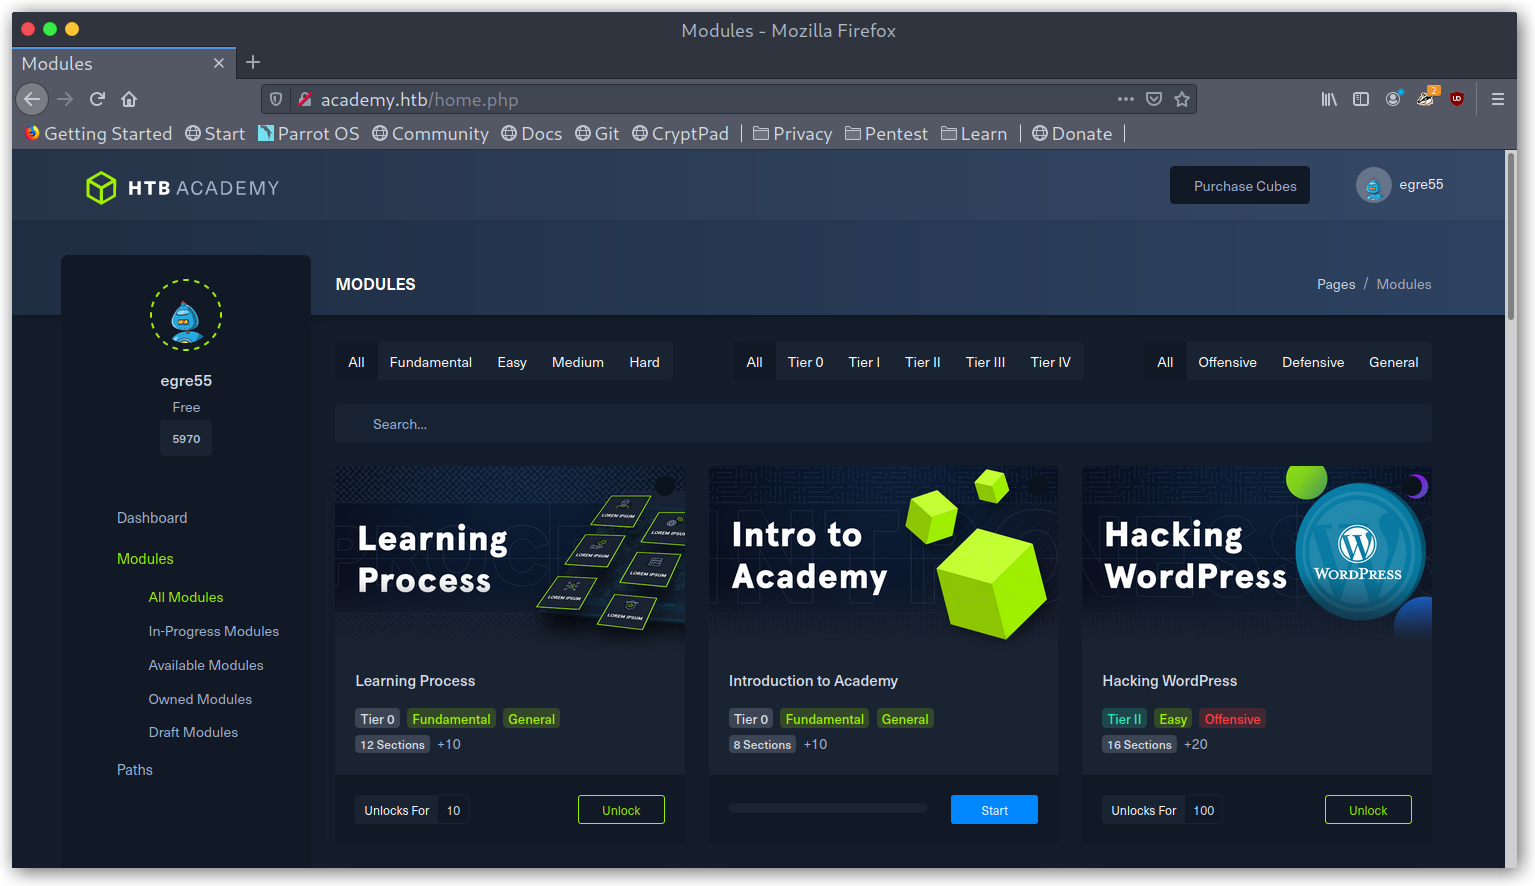The image size is (1535, 886).
Task: Click the sidebar profile avatar with the dashed ring
Action: coord(186,315)
